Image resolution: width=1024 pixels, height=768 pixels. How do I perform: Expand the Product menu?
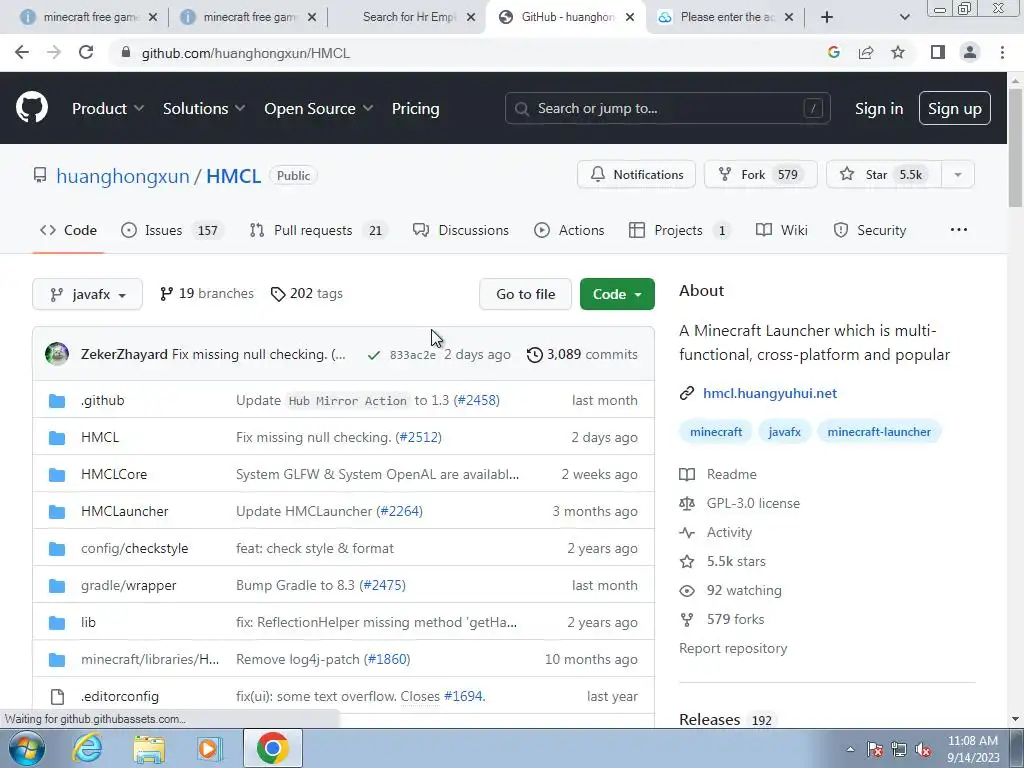(x=108, y=108)
